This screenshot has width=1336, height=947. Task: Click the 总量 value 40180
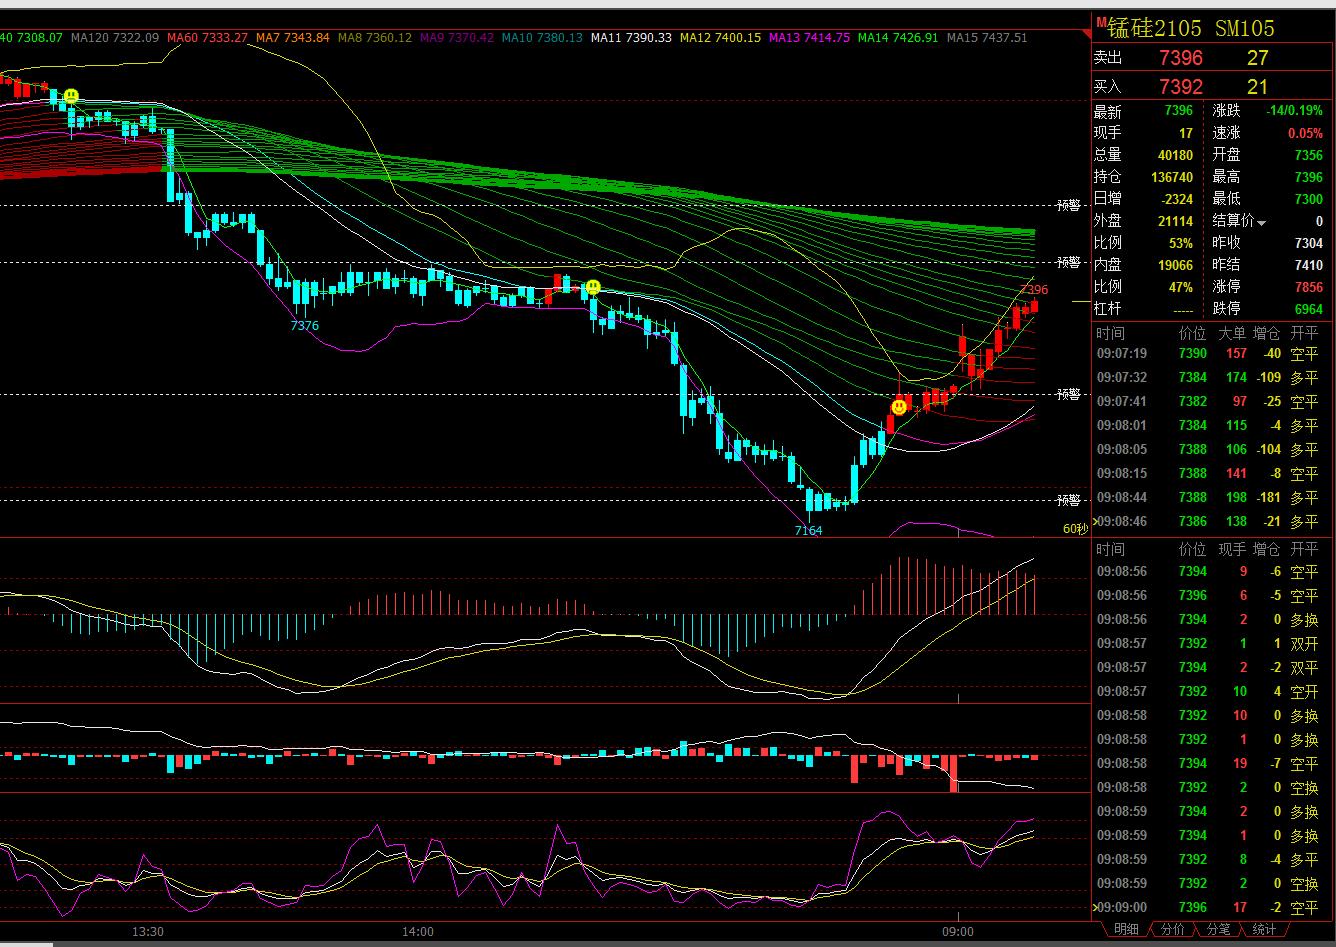1176,155
